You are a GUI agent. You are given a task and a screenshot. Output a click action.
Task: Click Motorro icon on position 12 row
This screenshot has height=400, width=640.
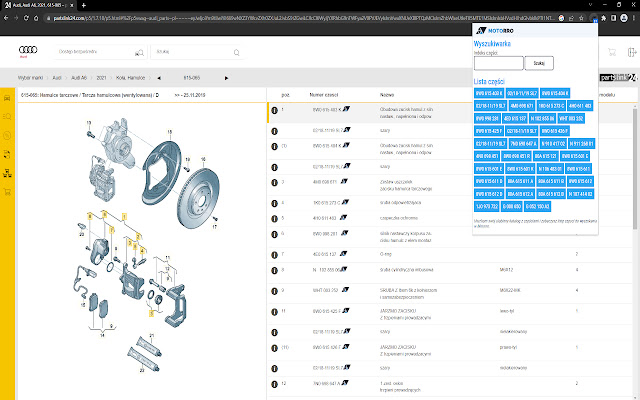tap(345, 383)
